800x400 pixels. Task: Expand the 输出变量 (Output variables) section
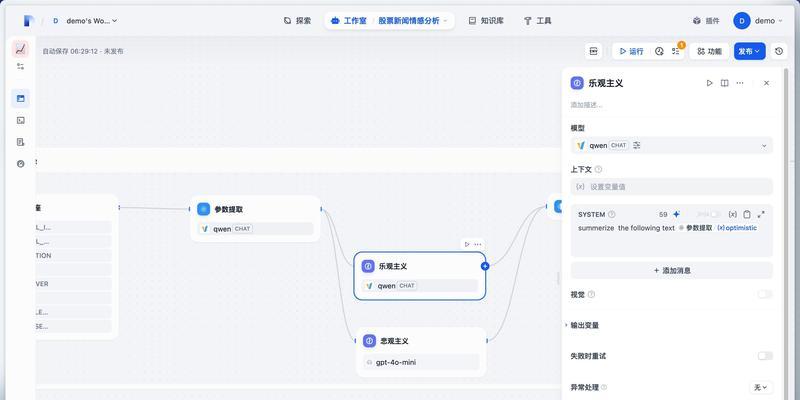pos(583,325)
